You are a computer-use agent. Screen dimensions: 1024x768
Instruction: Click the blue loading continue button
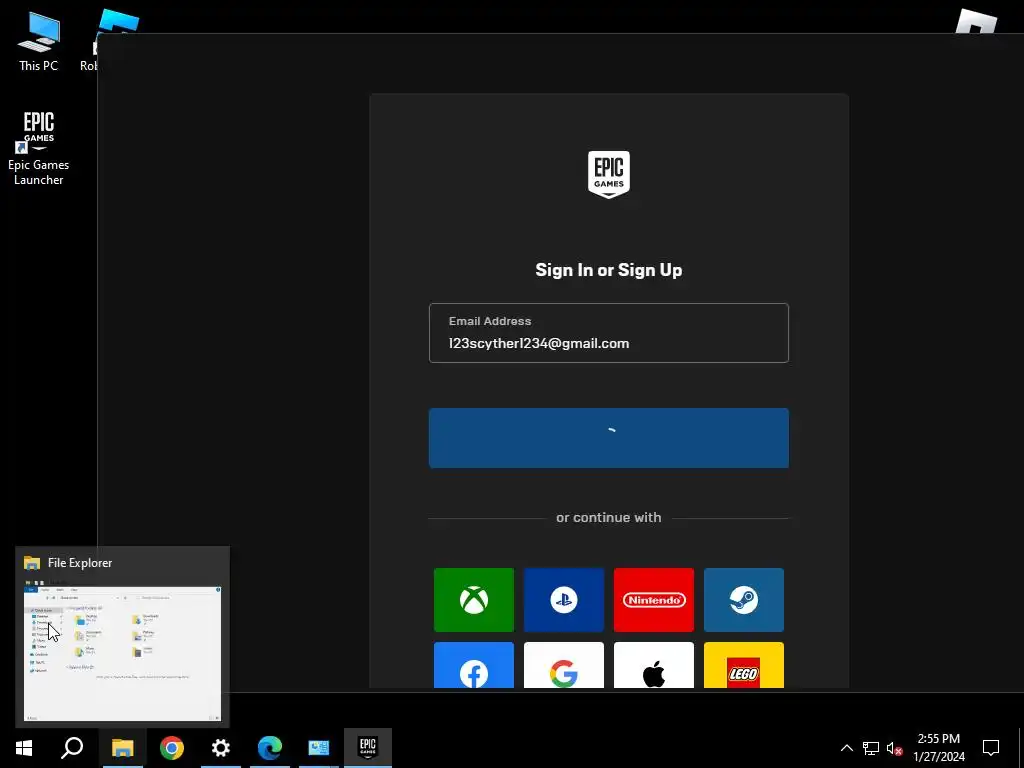[x=609, y=438]
